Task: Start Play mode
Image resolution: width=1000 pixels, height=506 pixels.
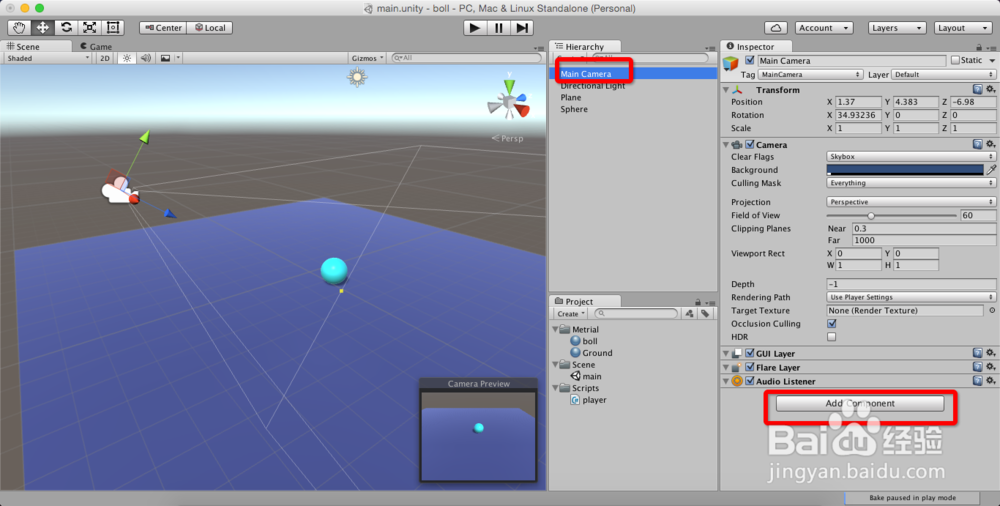Action: click(x=474, y=27)
